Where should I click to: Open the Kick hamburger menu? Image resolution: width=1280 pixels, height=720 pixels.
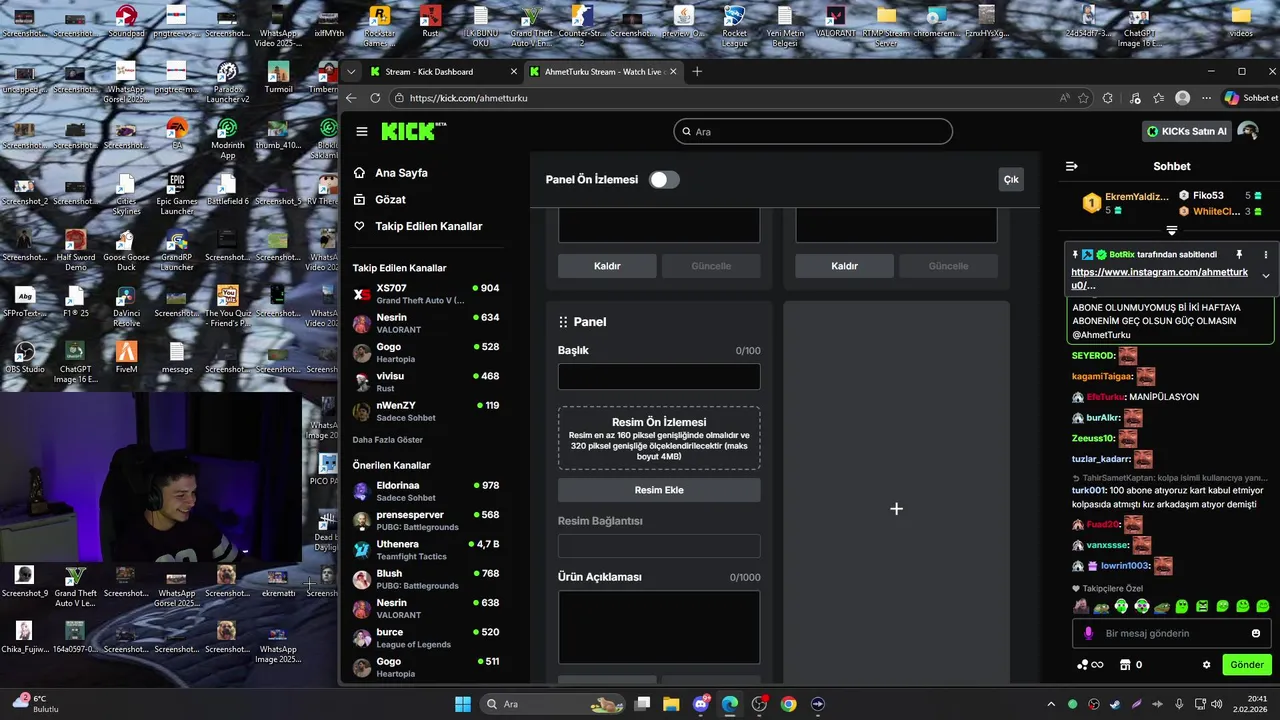point(362,131)
